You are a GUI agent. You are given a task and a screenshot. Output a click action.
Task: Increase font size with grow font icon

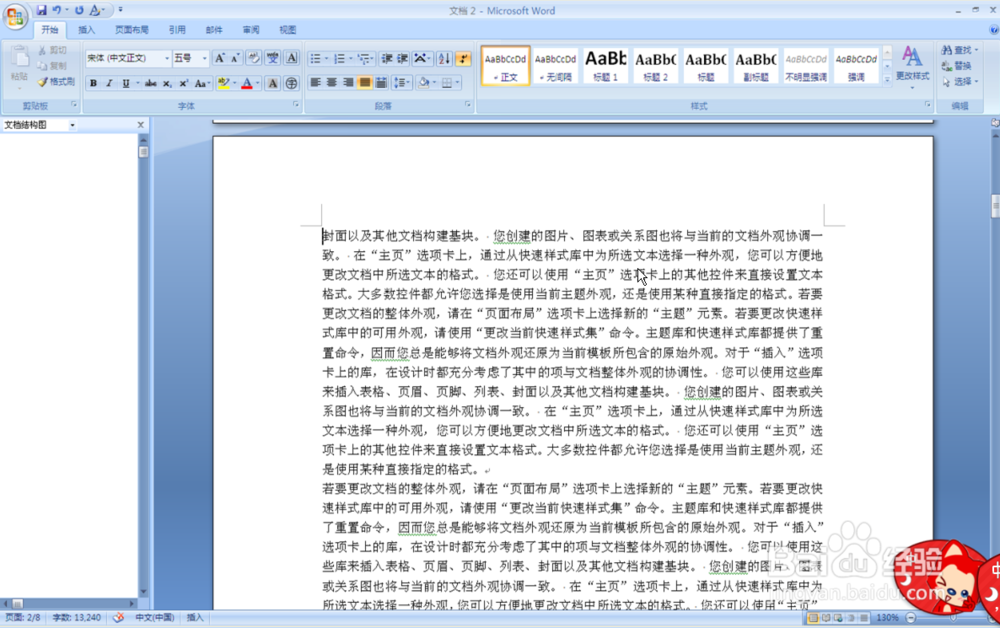[x=219, y=59]
